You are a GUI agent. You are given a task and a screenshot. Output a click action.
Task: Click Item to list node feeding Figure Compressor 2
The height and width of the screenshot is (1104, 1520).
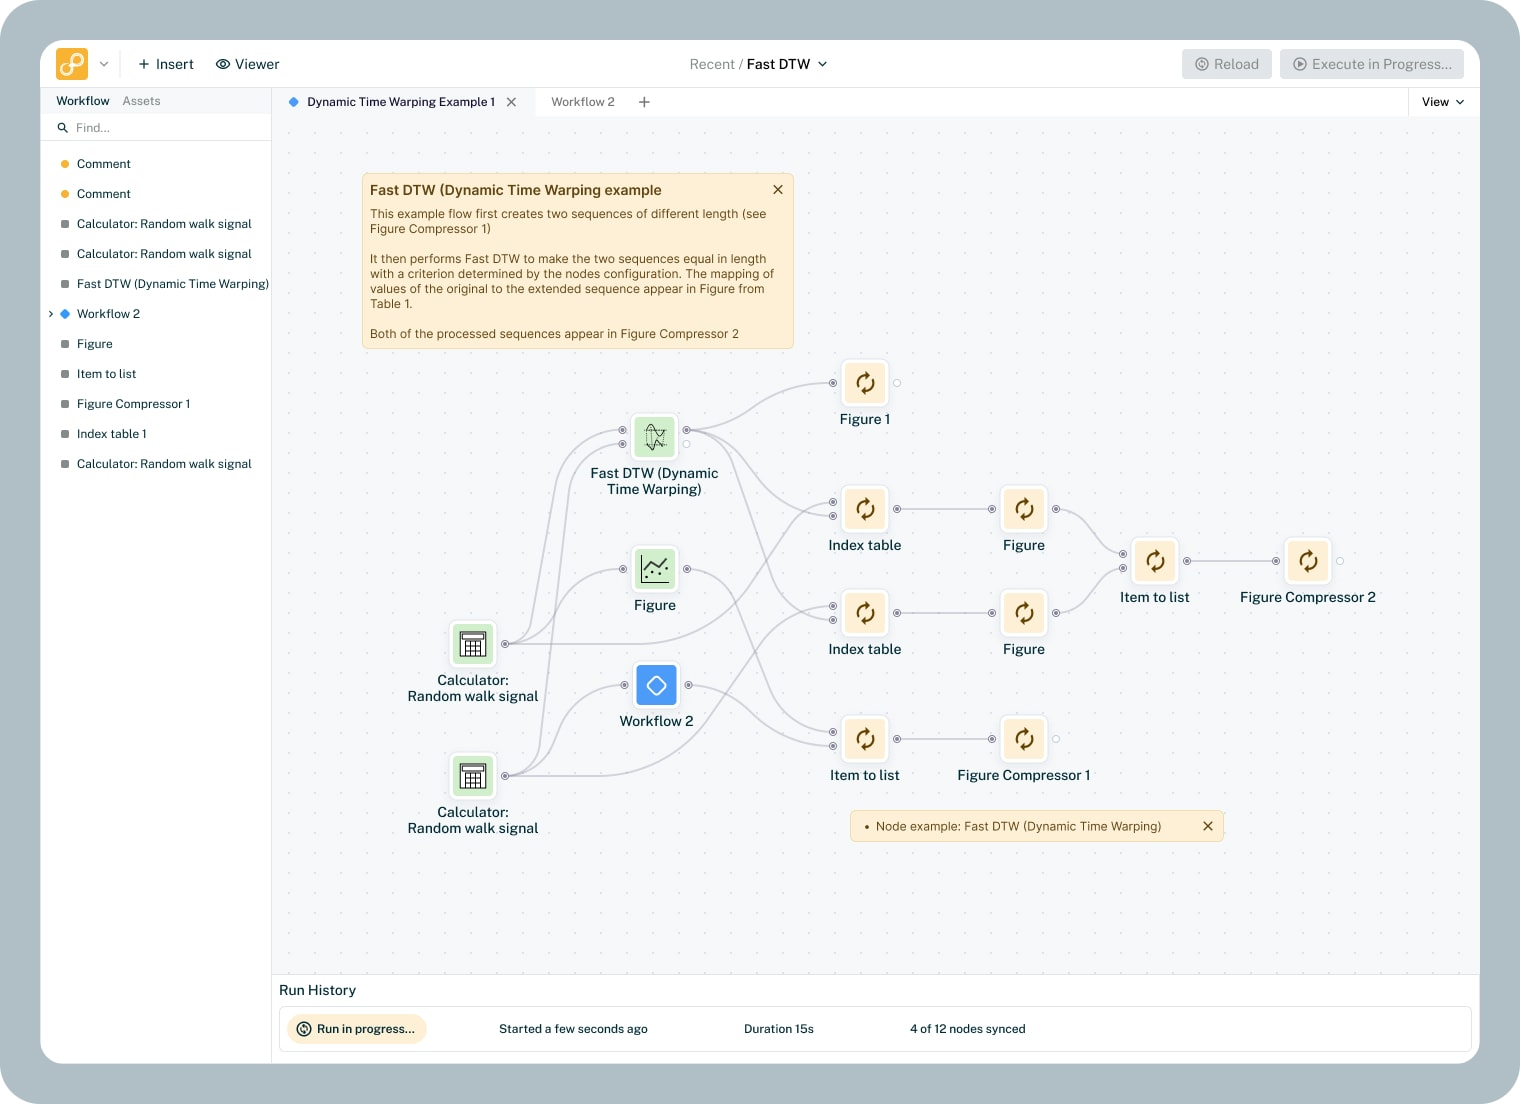pos(1155,561)
